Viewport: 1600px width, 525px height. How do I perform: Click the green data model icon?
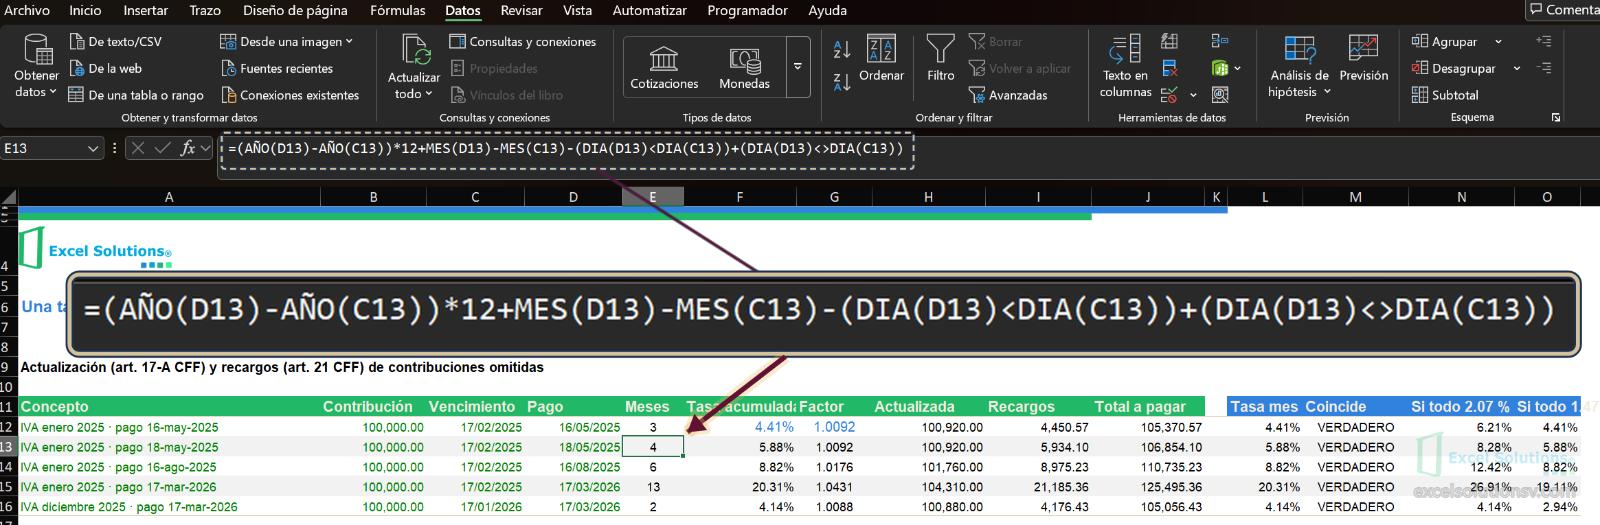(x=1220, y=68)
